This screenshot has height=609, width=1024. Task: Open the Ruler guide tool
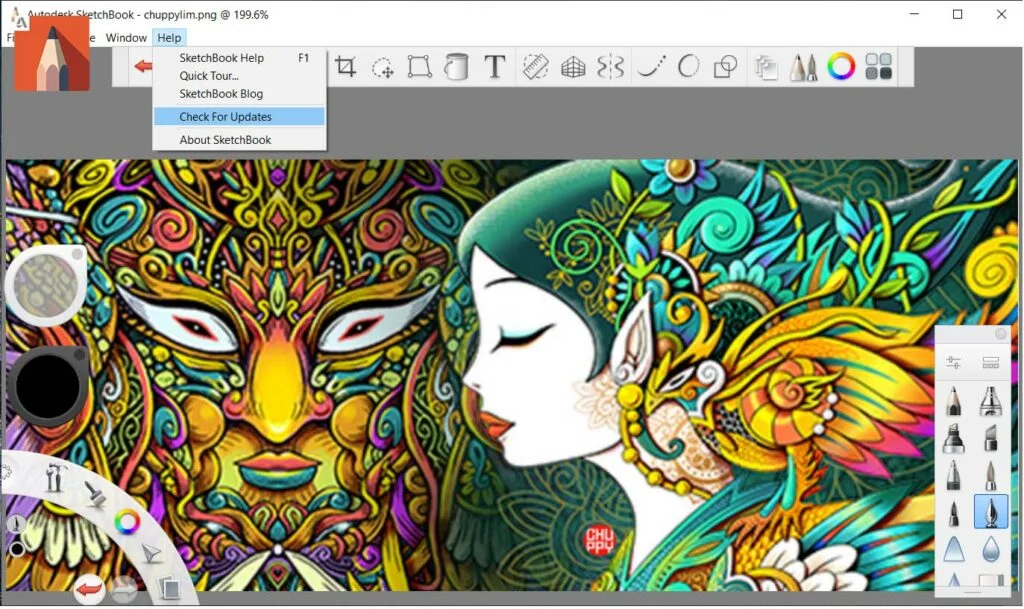pos(534,66)
